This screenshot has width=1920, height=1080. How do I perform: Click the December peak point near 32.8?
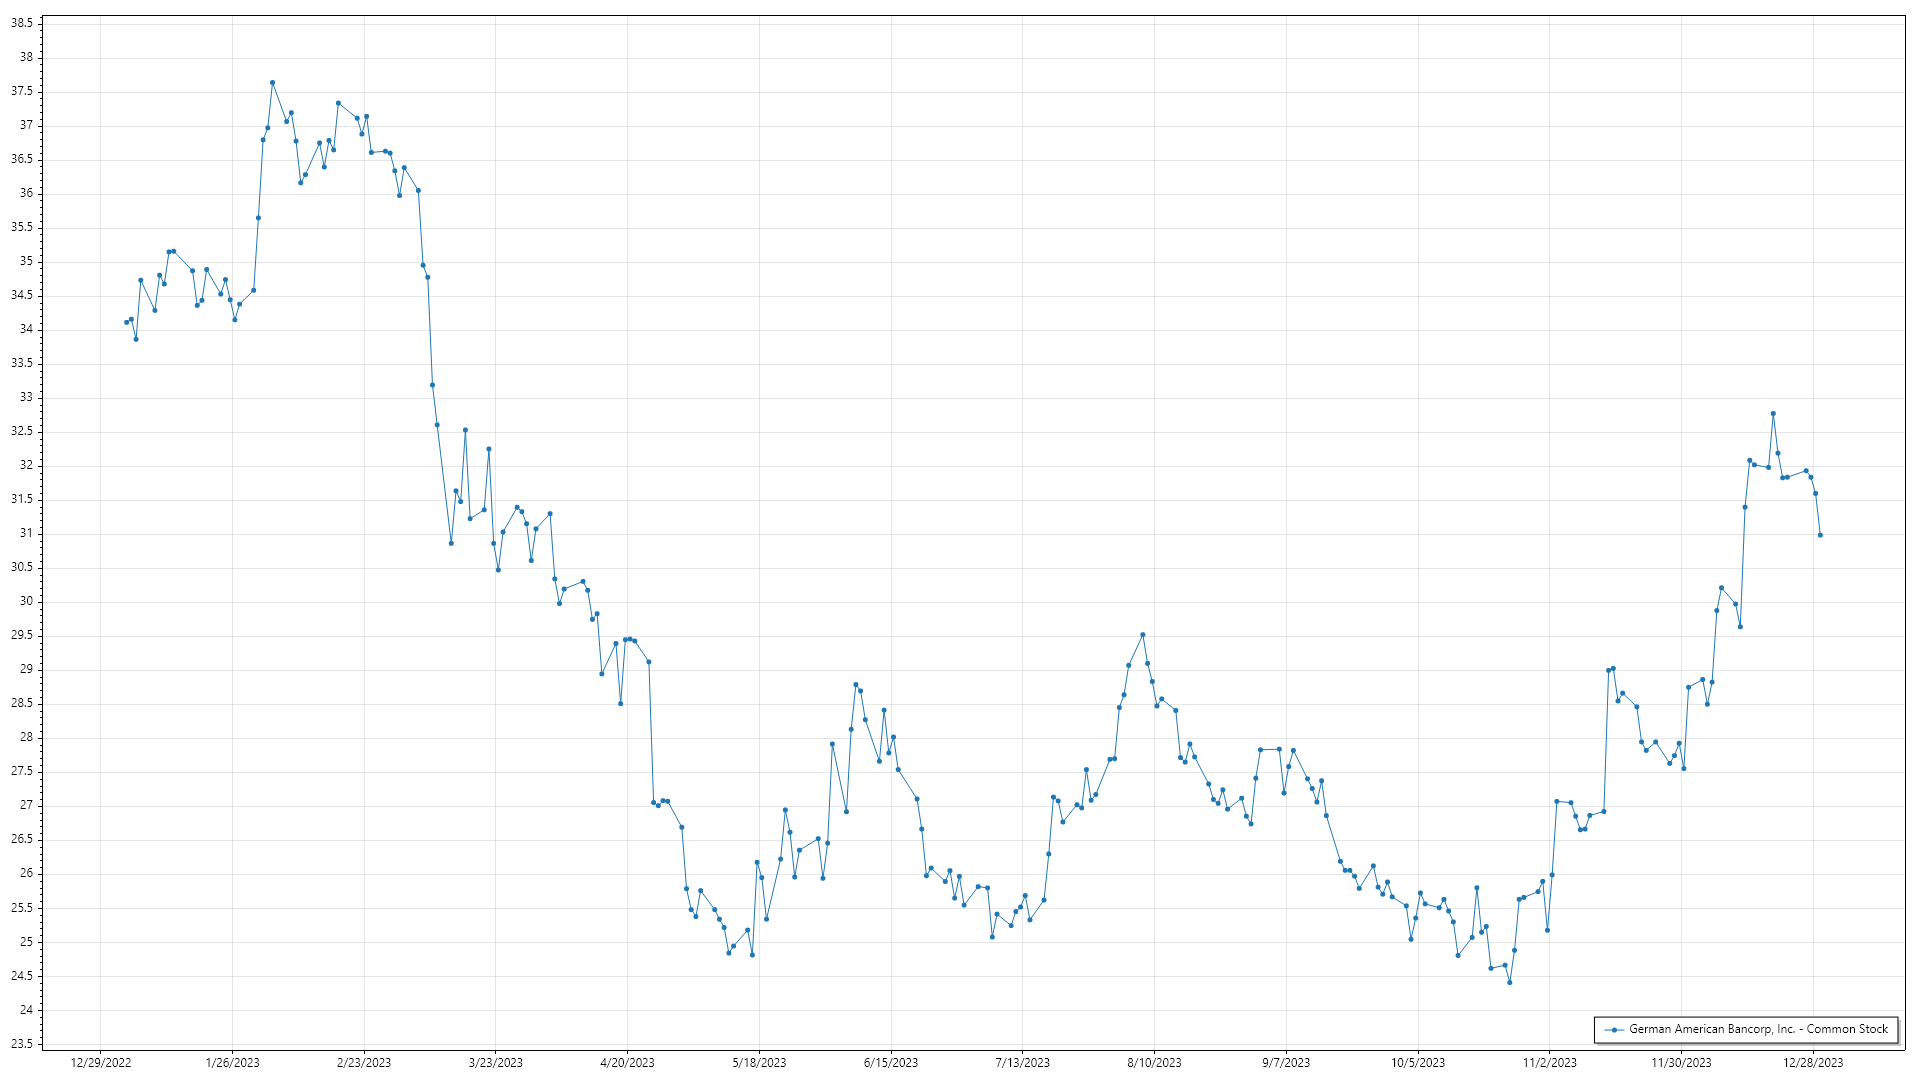click(1773, 413)
